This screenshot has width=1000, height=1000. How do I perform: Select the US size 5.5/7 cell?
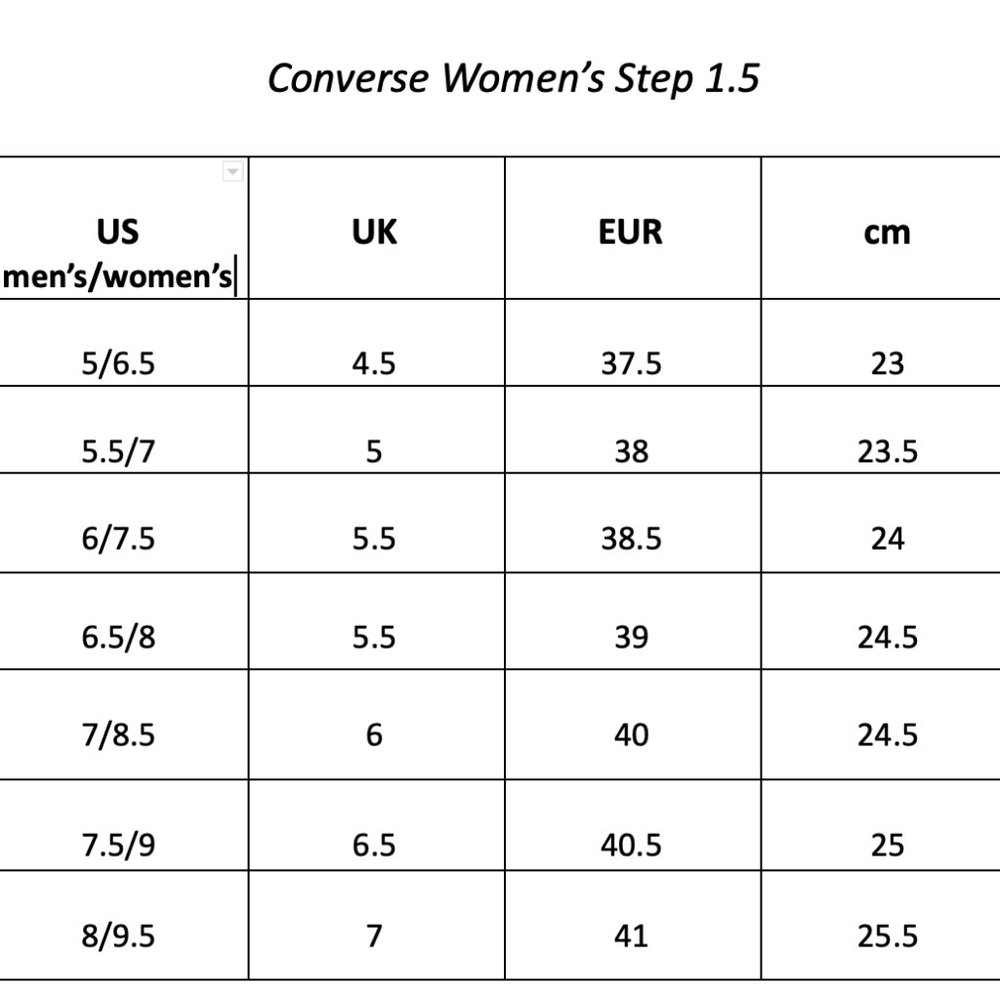pos(119,452)
